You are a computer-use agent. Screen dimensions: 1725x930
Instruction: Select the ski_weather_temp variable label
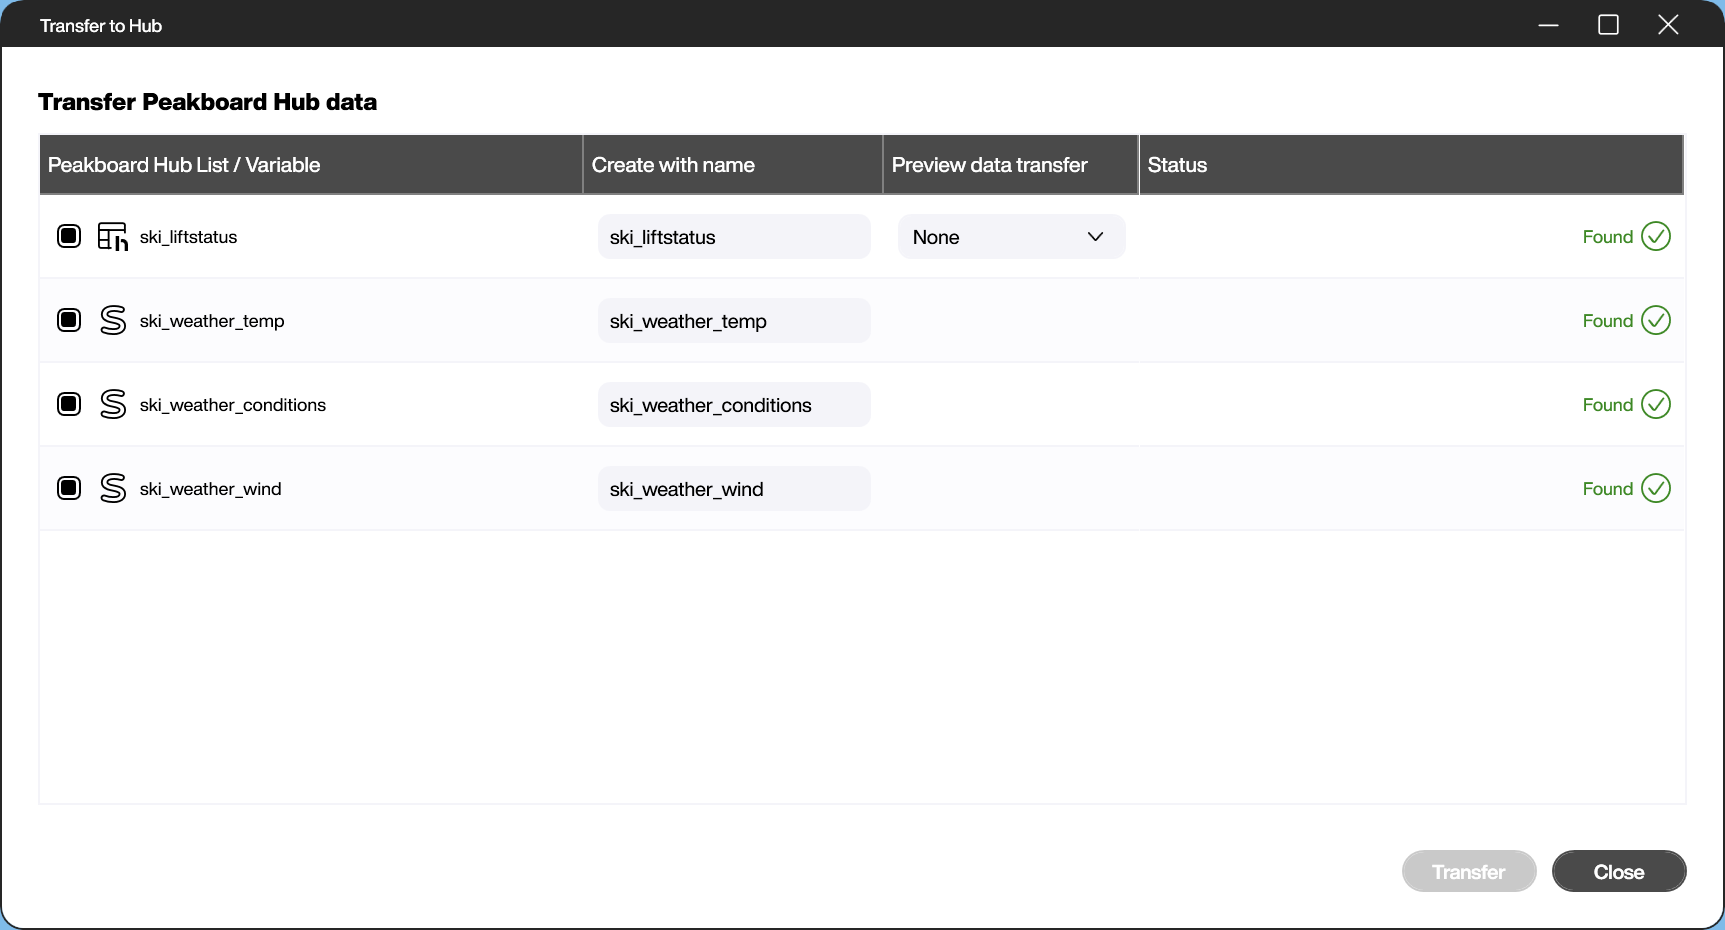point(212,321)
